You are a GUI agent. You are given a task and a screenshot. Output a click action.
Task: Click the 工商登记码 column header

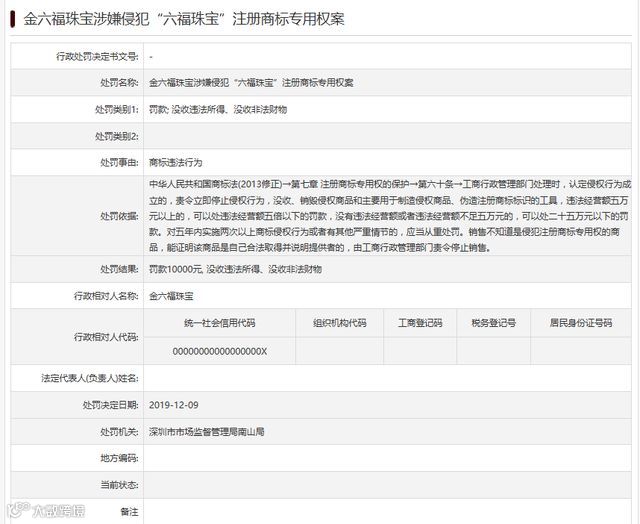coord(420,323)
